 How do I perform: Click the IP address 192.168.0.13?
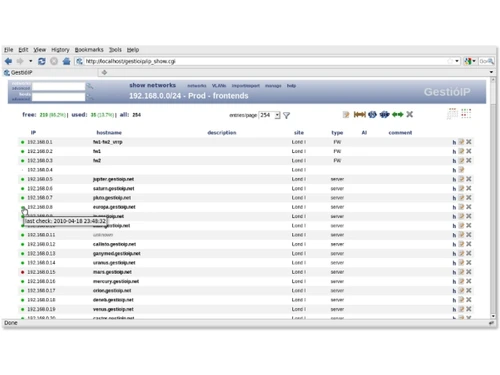pyautogui.click(x=41, y=254)
